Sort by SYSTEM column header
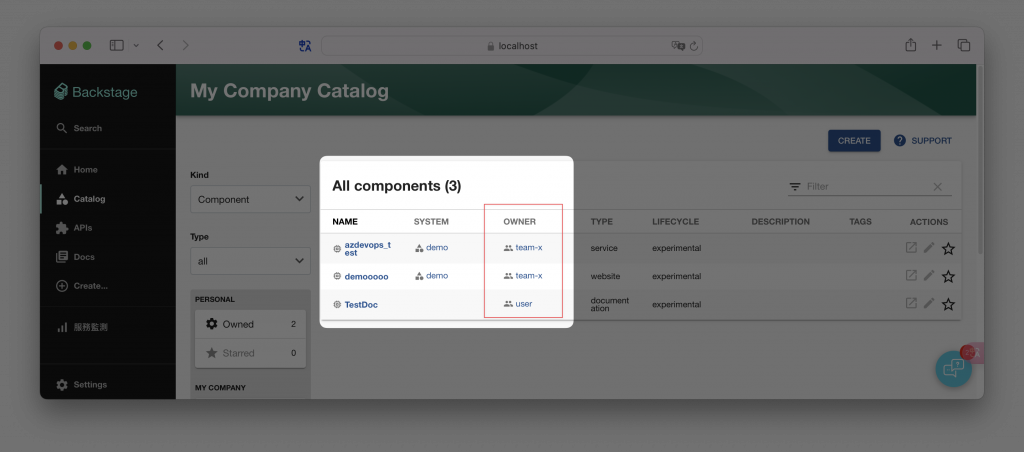 [431, 221]
